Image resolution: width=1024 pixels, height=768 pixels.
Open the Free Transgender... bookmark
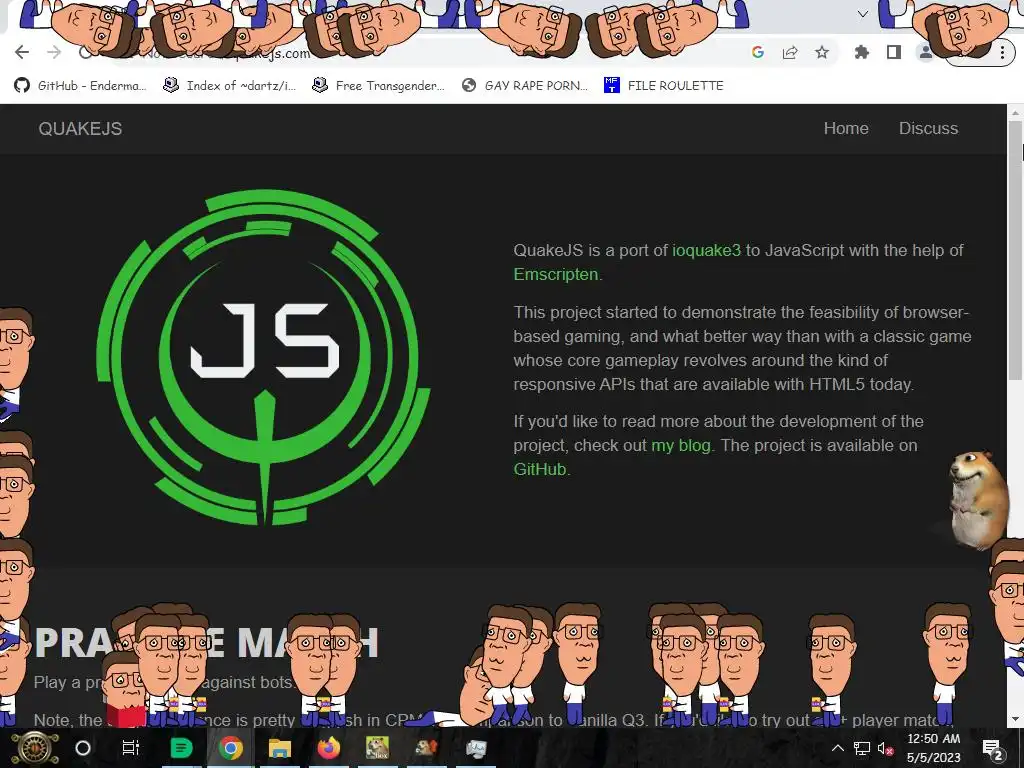[x=379, y=86]
